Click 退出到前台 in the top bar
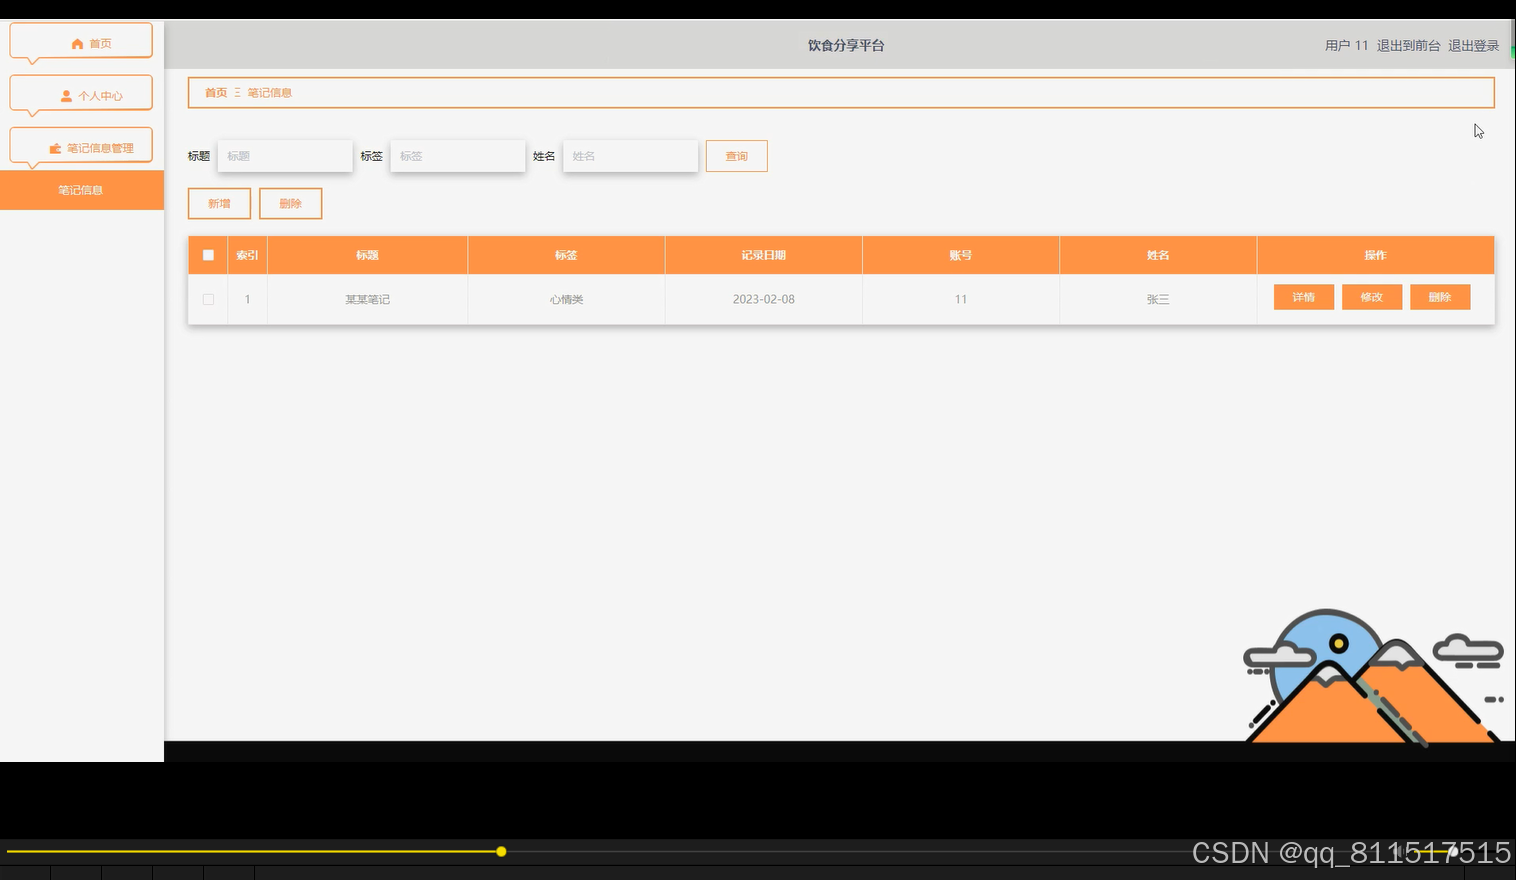Image resolution: width=1516 pixels, height=880 pixels. pos(1408,46)
